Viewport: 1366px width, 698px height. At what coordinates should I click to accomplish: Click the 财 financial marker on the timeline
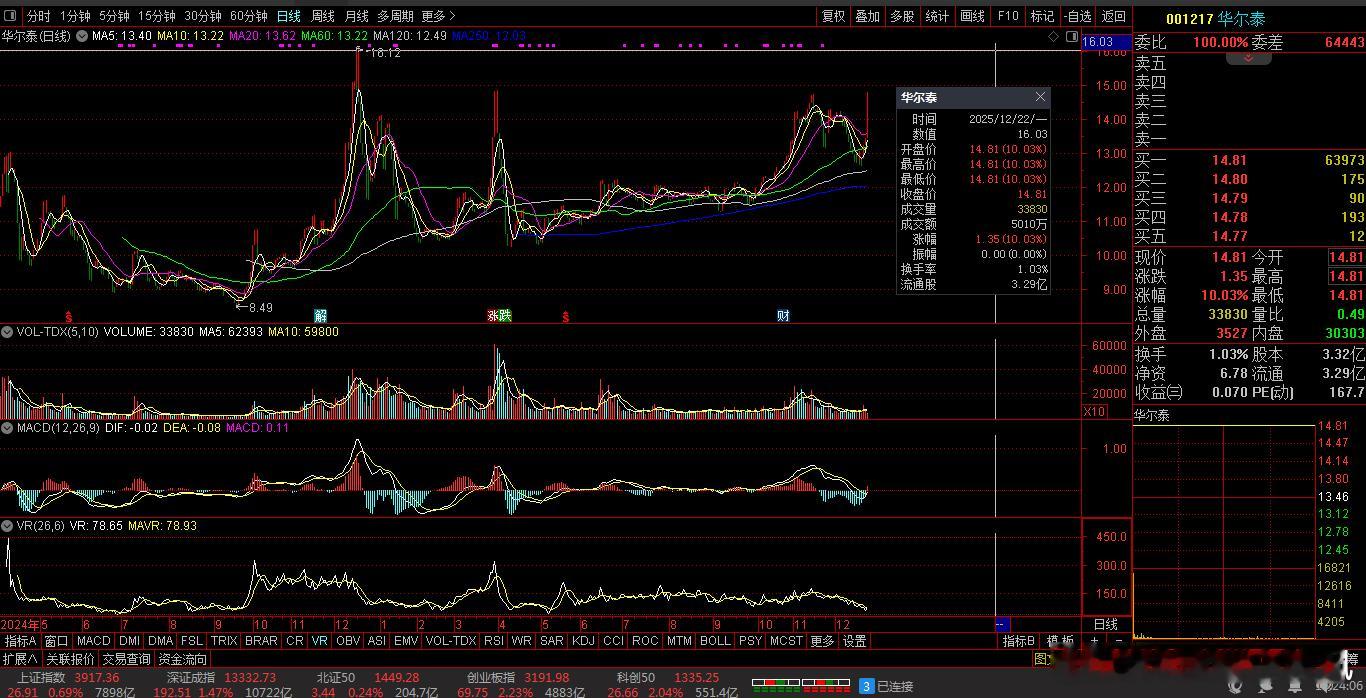783,316
